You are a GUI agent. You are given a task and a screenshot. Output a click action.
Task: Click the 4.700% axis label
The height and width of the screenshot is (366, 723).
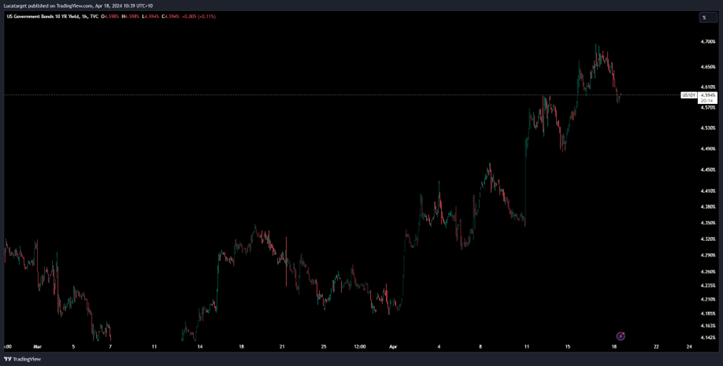(x=707, y=42)
